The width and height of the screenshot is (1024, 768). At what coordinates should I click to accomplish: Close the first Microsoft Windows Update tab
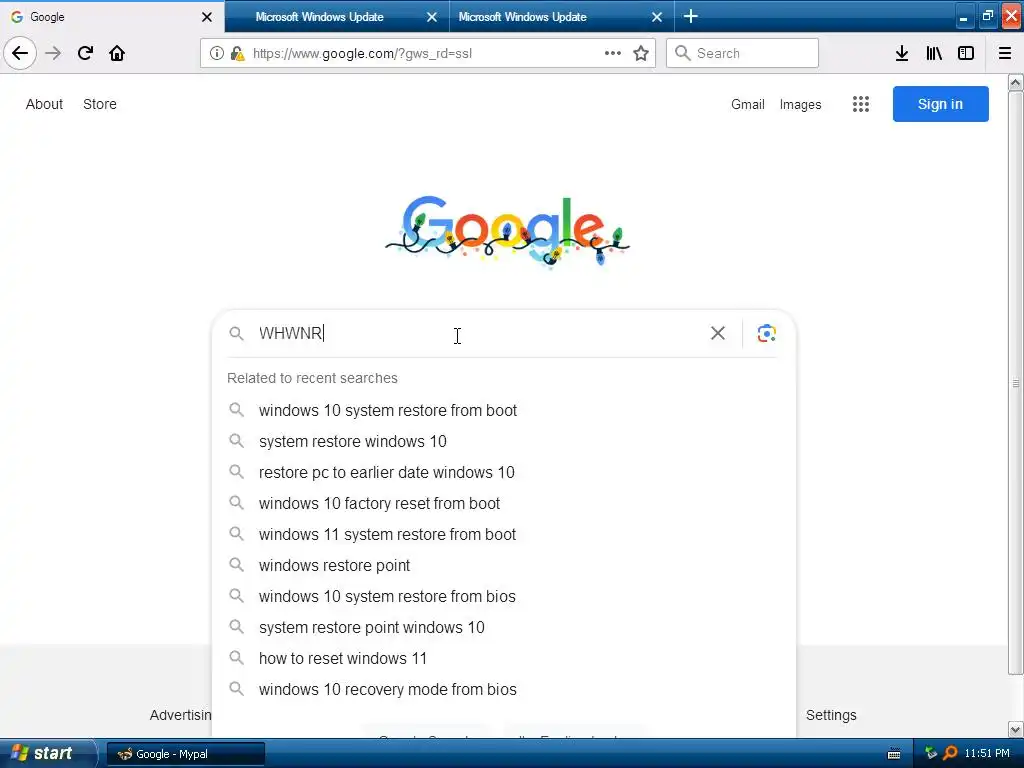point(432,17)
